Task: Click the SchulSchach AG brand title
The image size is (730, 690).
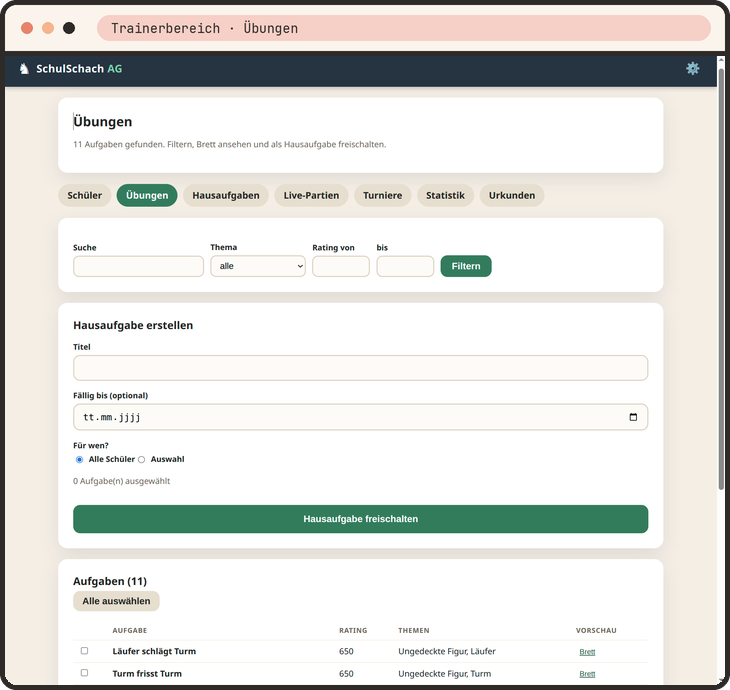Action: coord(79,69)
